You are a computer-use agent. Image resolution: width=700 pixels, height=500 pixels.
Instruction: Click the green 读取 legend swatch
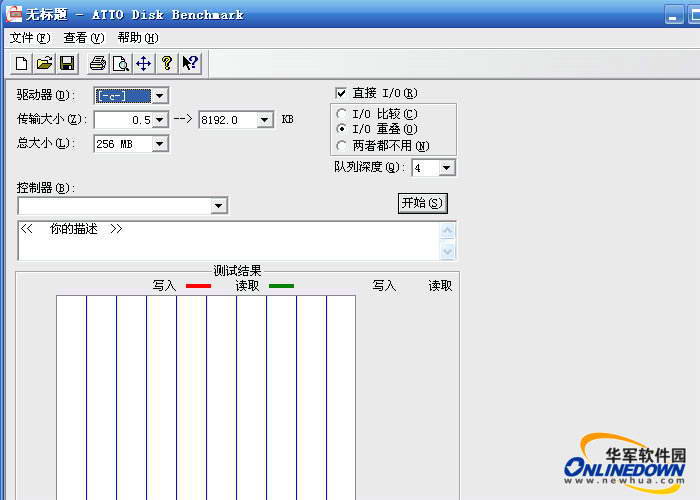(x=281, y=286)
